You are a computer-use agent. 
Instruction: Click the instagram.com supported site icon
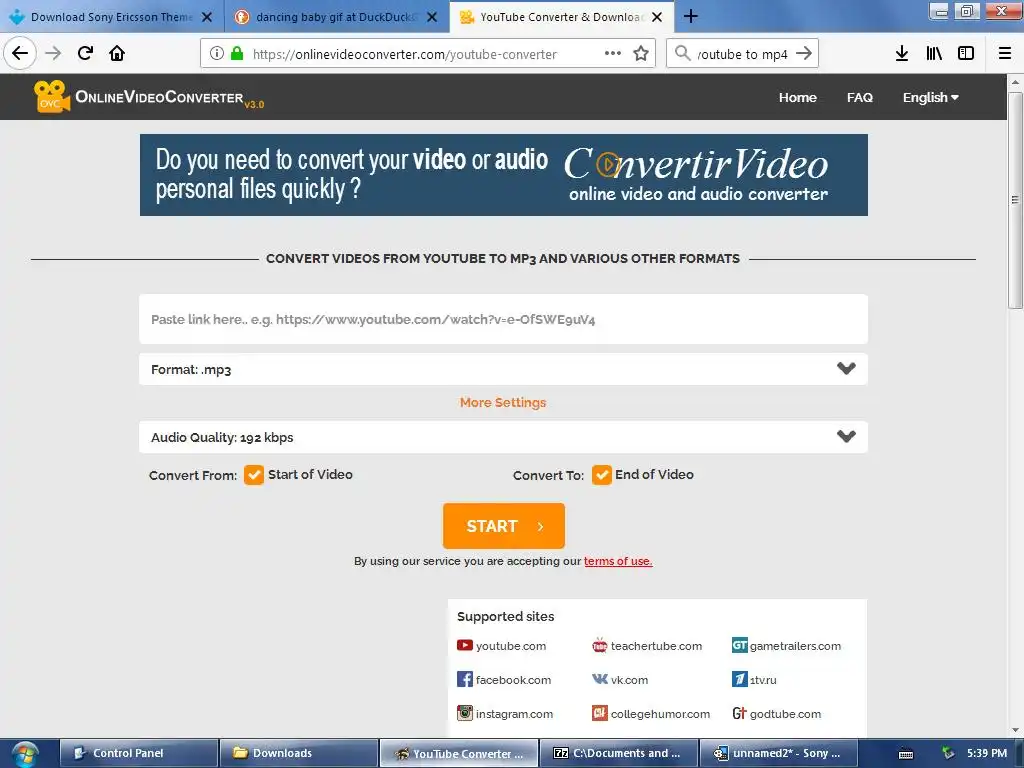(x=464, y=713)
